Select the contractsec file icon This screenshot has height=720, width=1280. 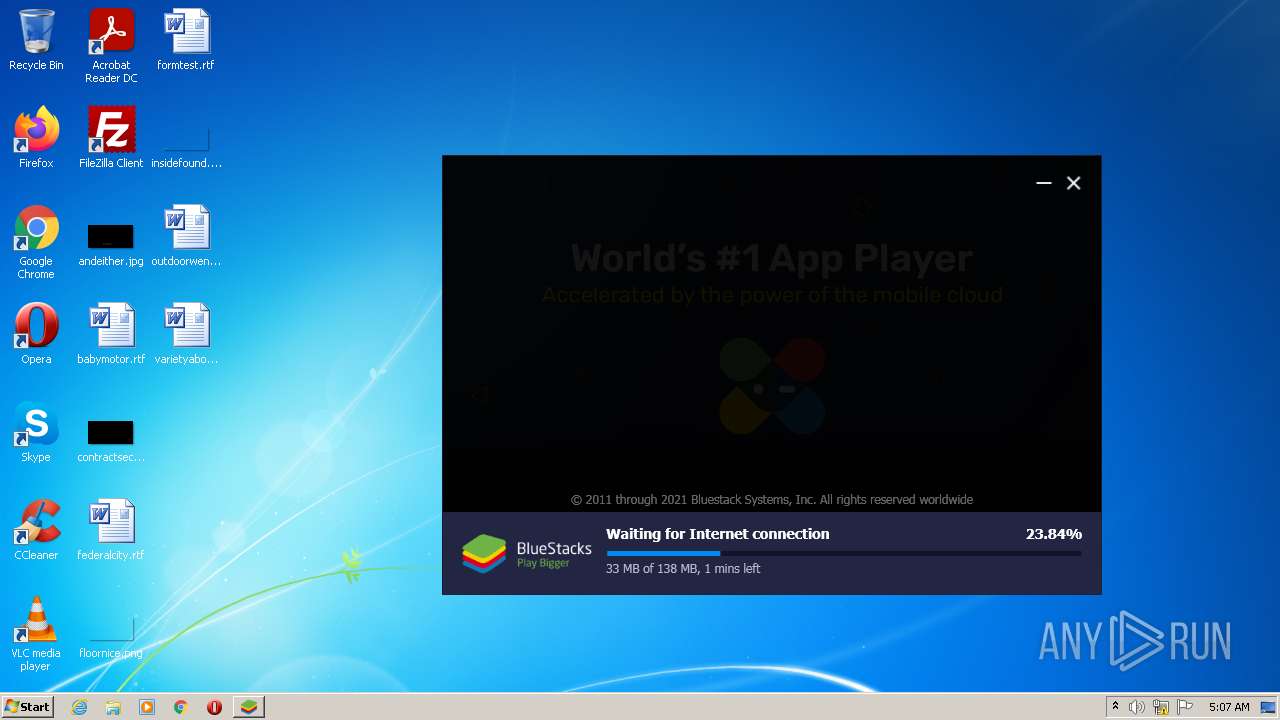[x=111, y=441]
